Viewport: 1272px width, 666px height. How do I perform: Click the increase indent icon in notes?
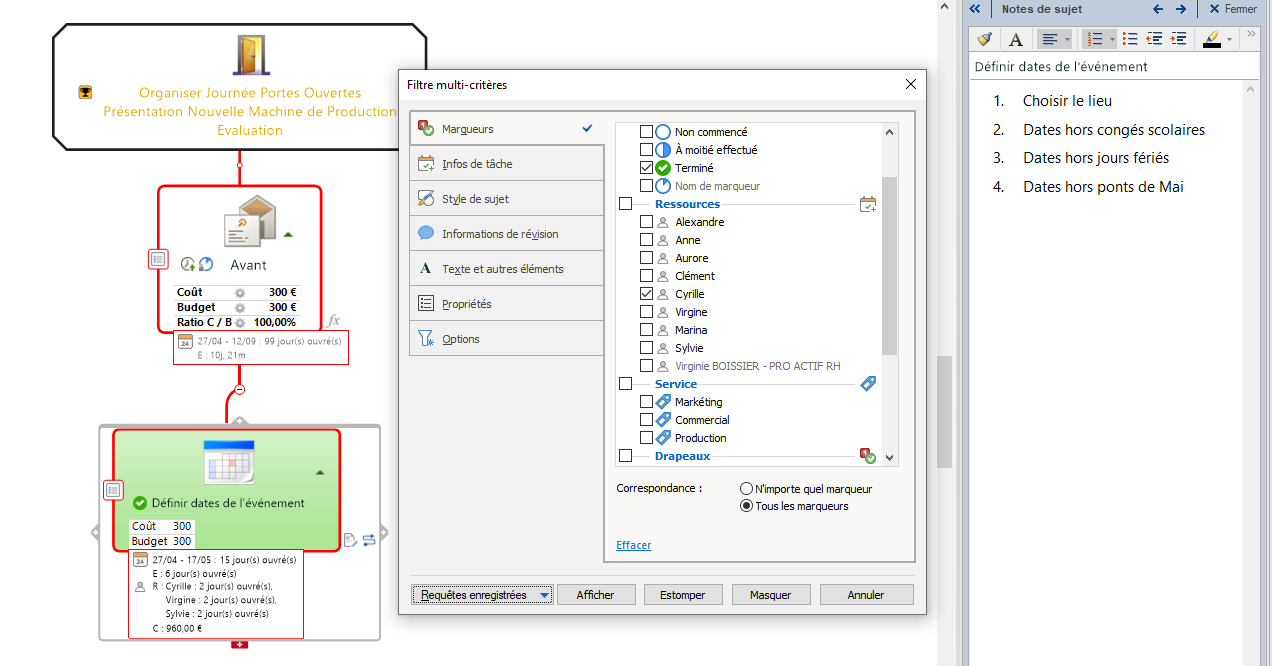(x=1179, y=39)
